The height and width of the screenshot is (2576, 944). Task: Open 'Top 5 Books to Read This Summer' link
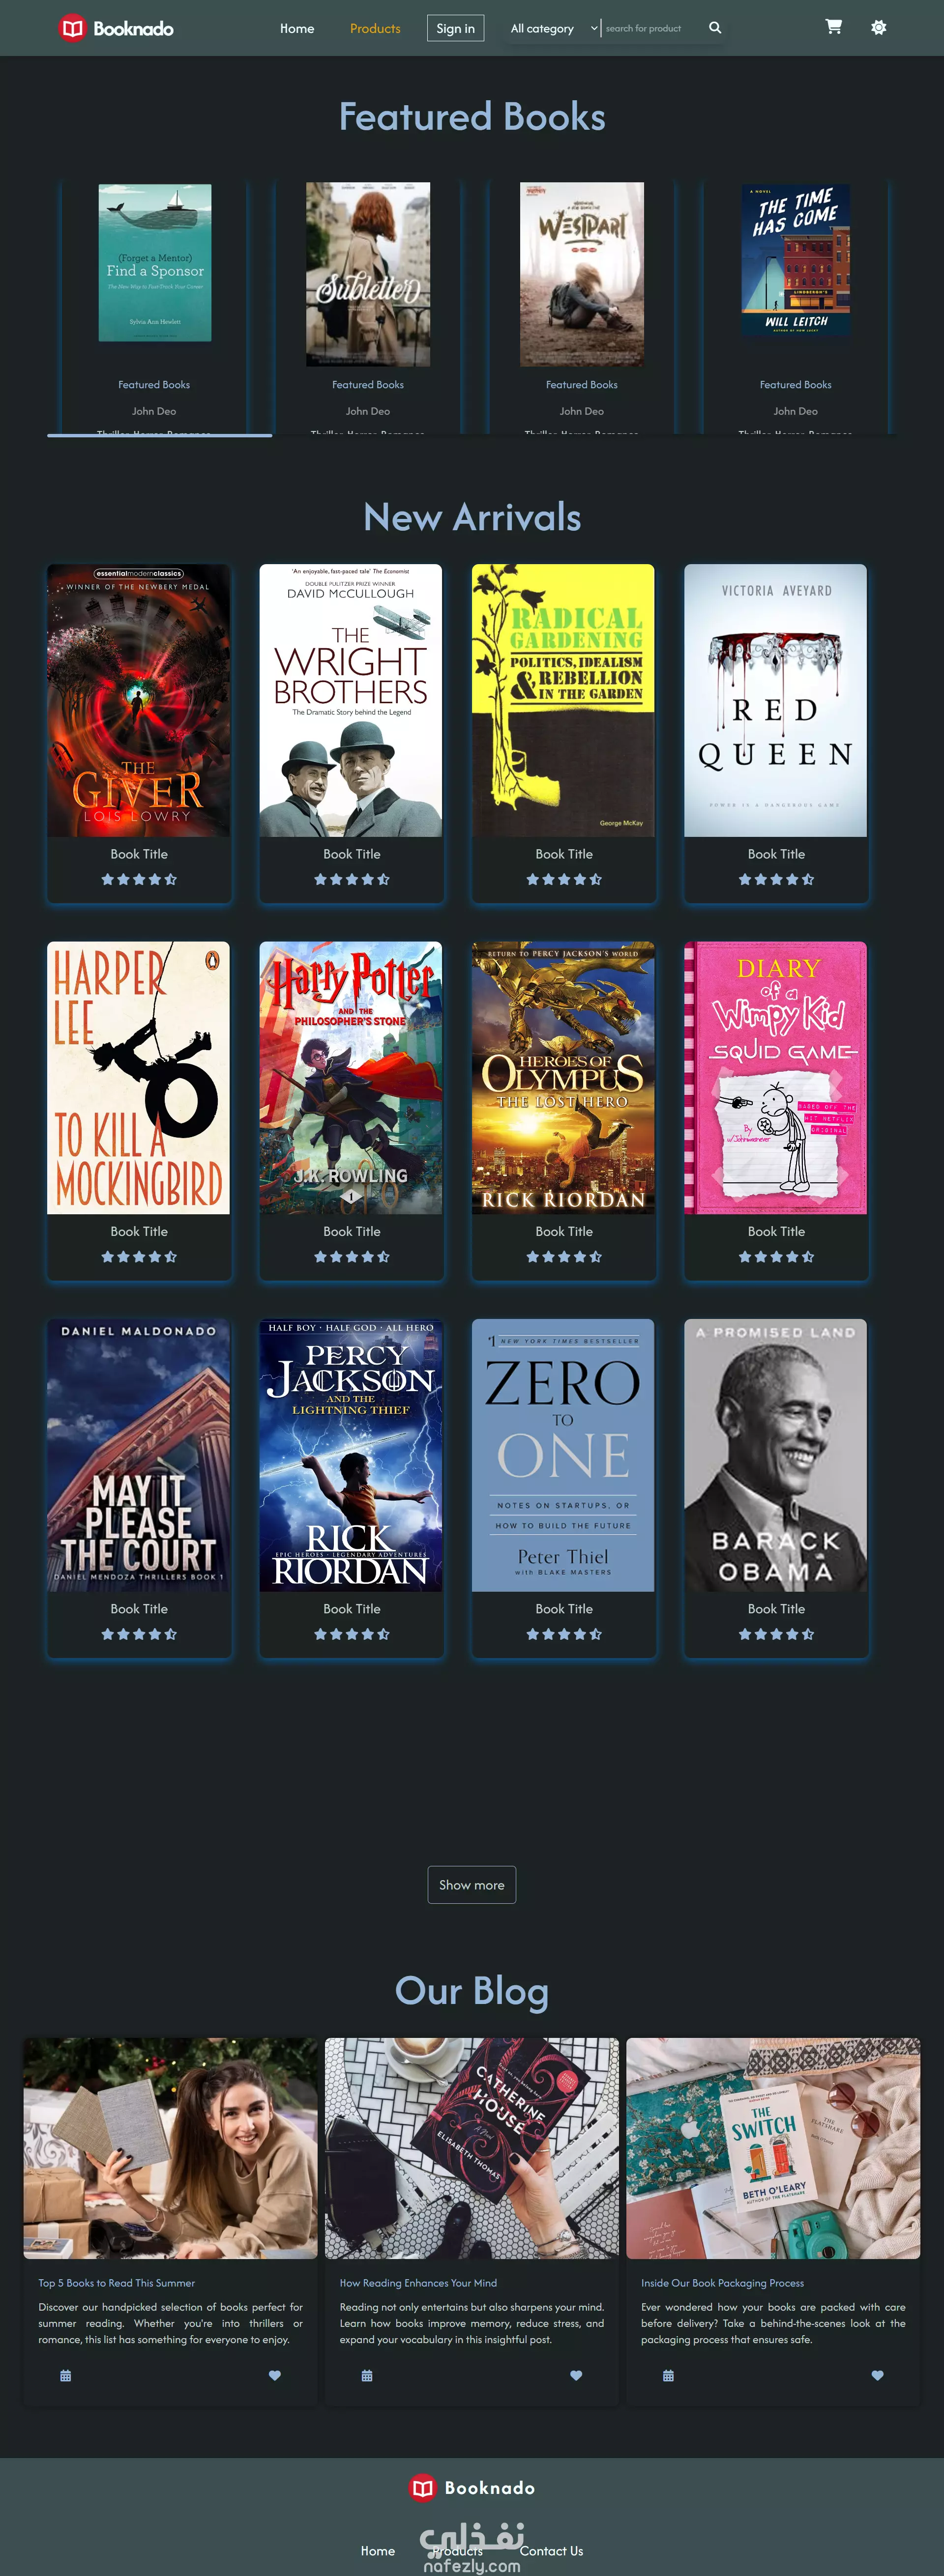117,2282
